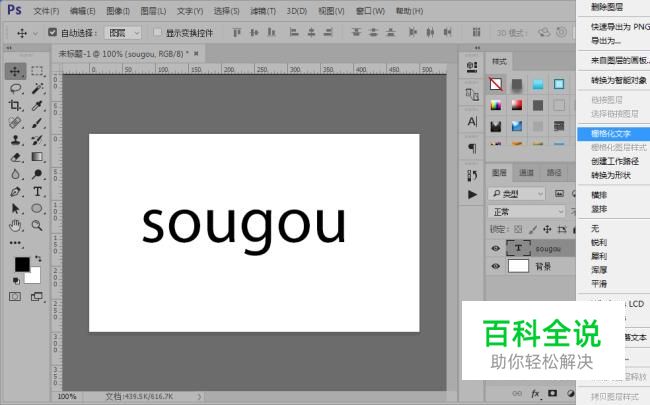This screenshot has width=650, height=405.
Task: Click the black foreground color swatch
Action: click(20, 262)
